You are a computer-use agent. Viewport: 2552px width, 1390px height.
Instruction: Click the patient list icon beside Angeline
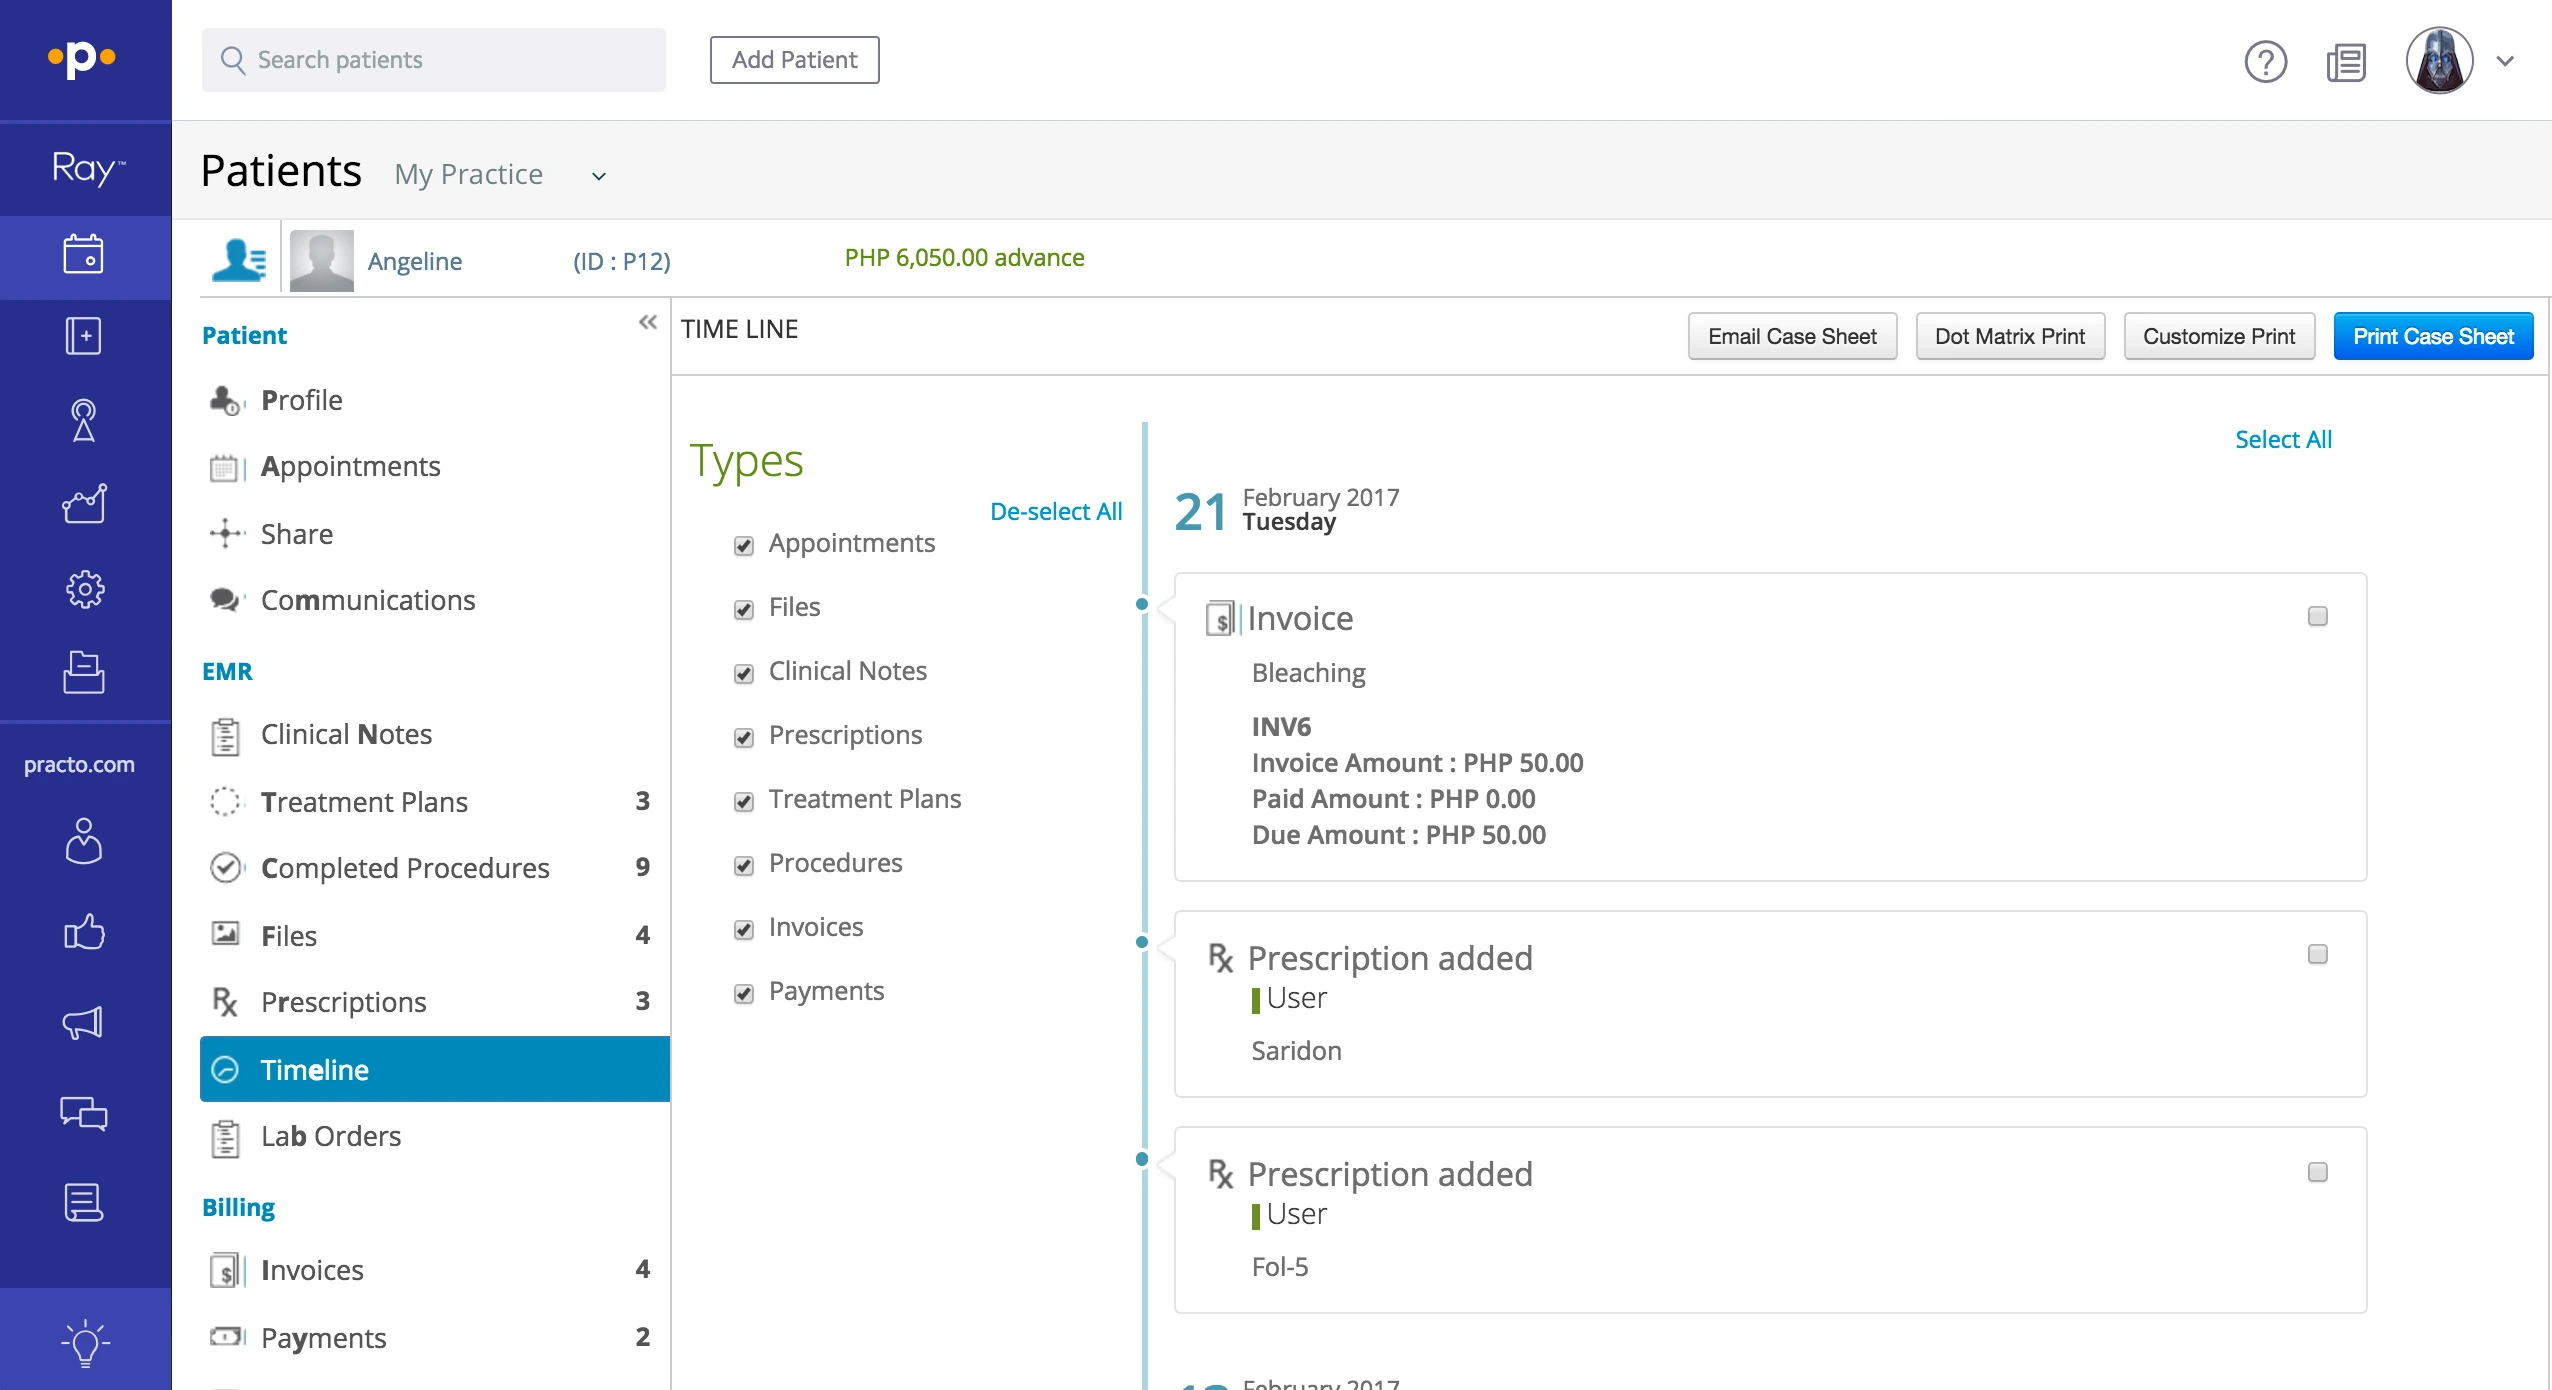click(240, 260)
